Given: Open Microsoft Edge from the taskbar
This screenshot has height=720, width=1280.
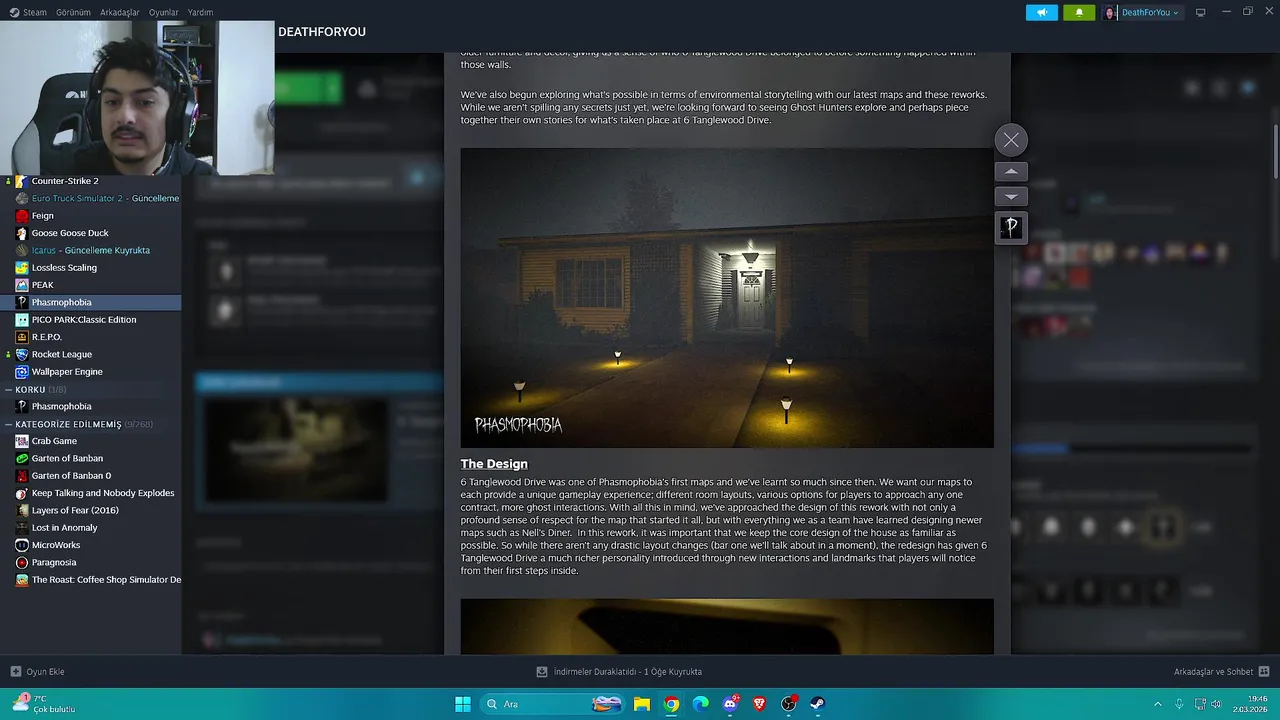Looking at the screenshot, I should [701, 704].
